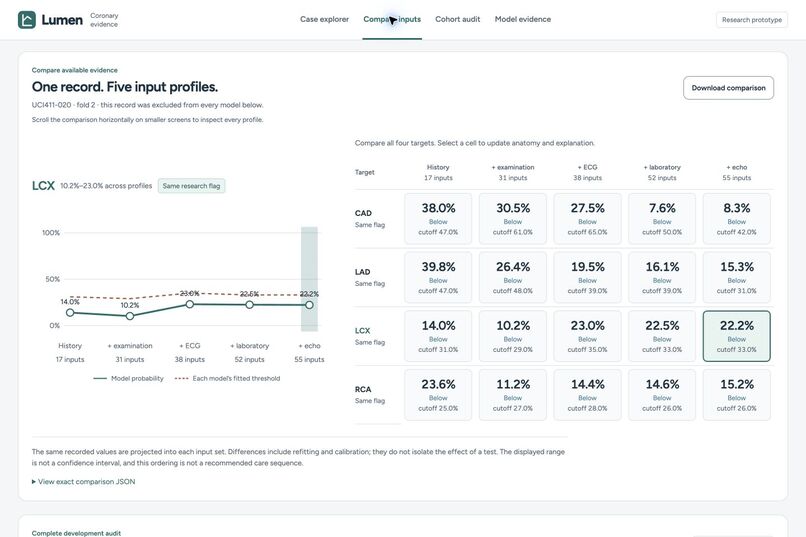806x537 pixels.
Task: Click the 100% y-axis label
Action: 51,233
